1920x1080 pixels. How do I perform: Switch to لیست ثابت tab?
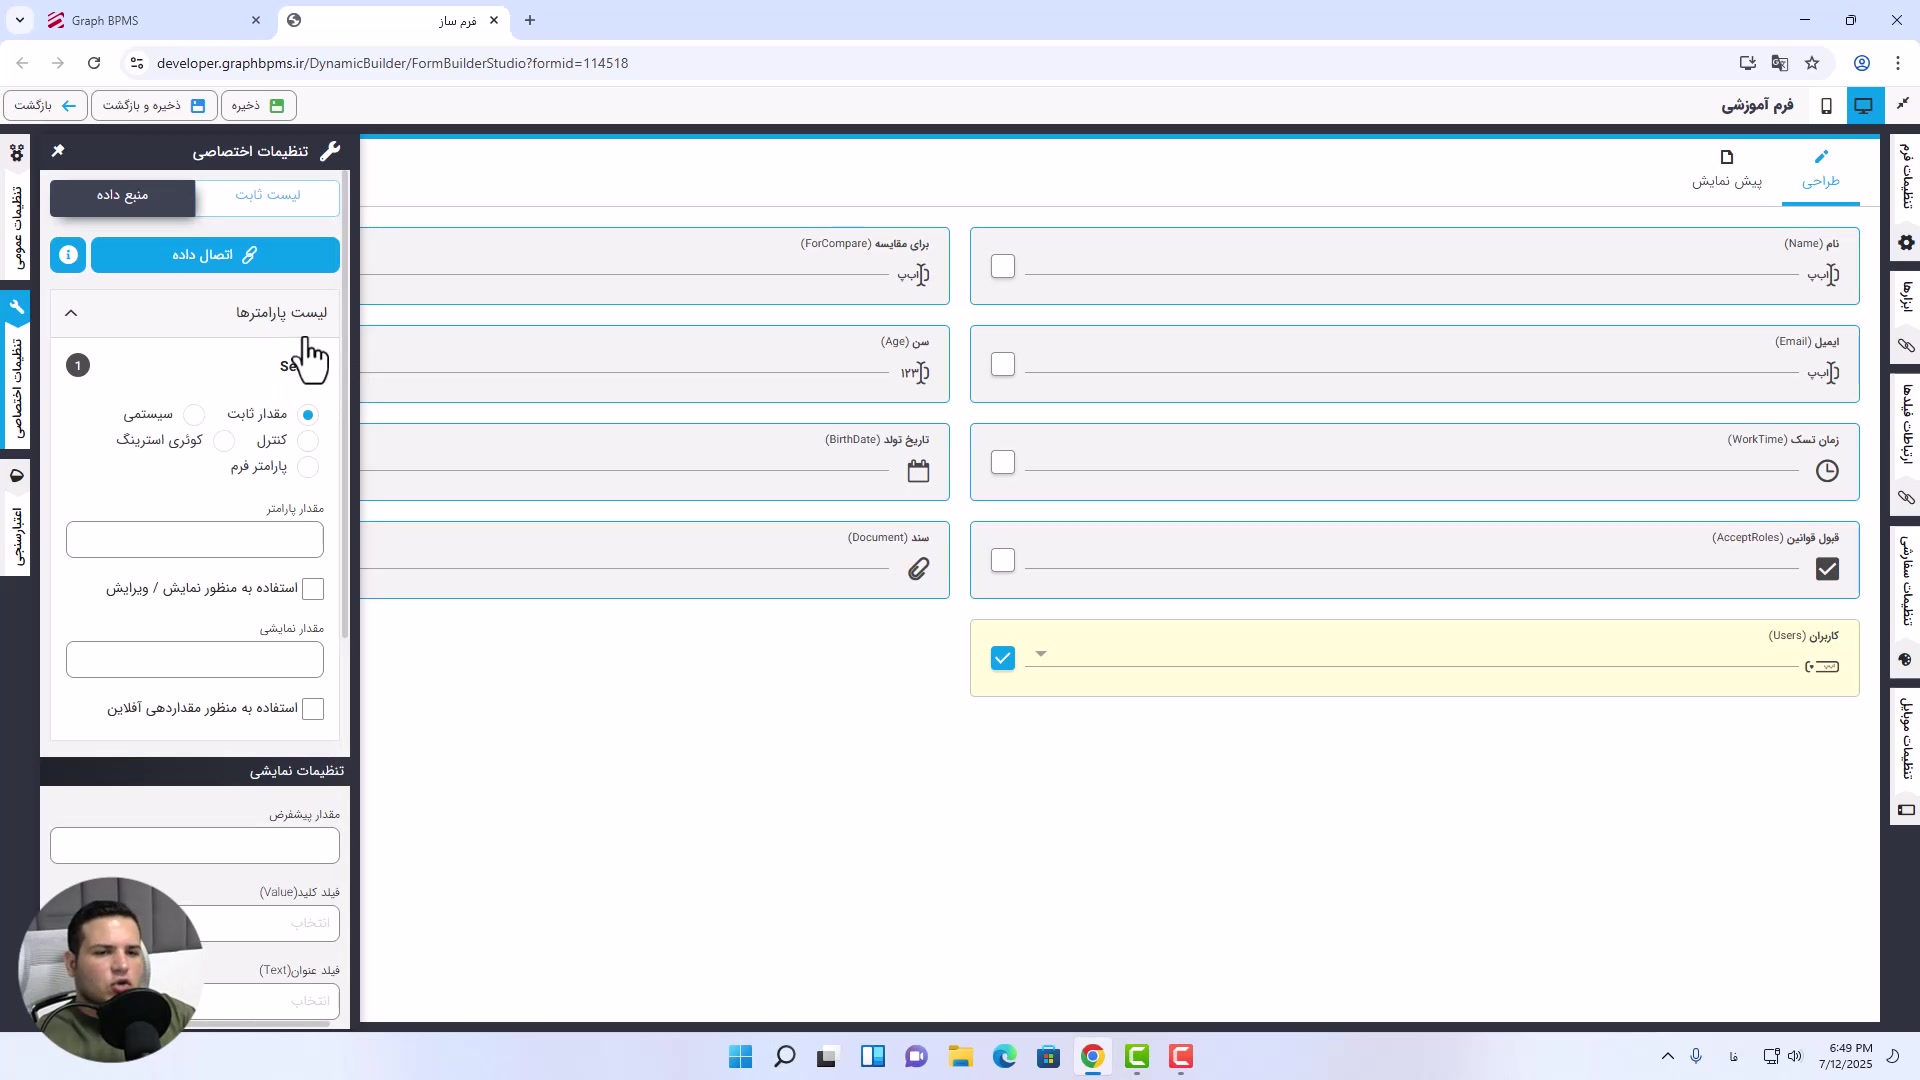tap(267, 195)
